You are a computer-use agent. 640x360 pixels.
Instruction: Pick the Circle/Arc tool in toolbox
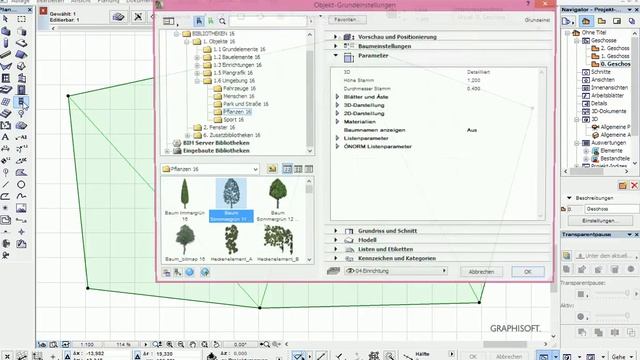pyautogui.click(x=21, y=184)
